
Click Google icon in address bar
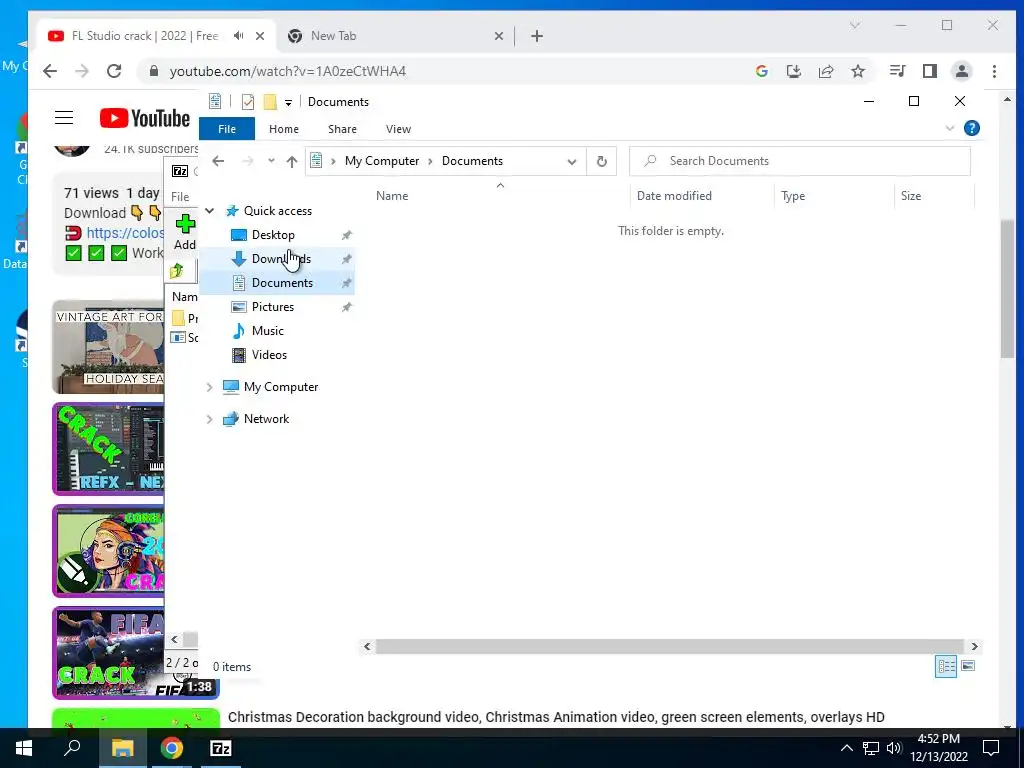761,71
